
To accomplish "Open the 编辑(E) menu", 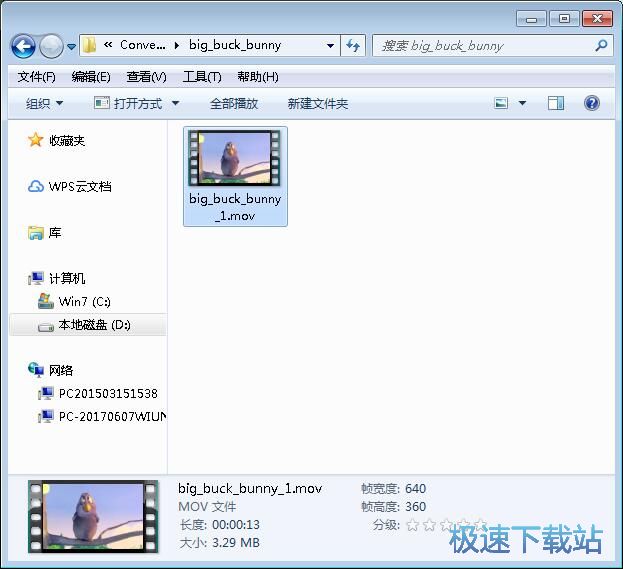I will click(x=91, y=77).
